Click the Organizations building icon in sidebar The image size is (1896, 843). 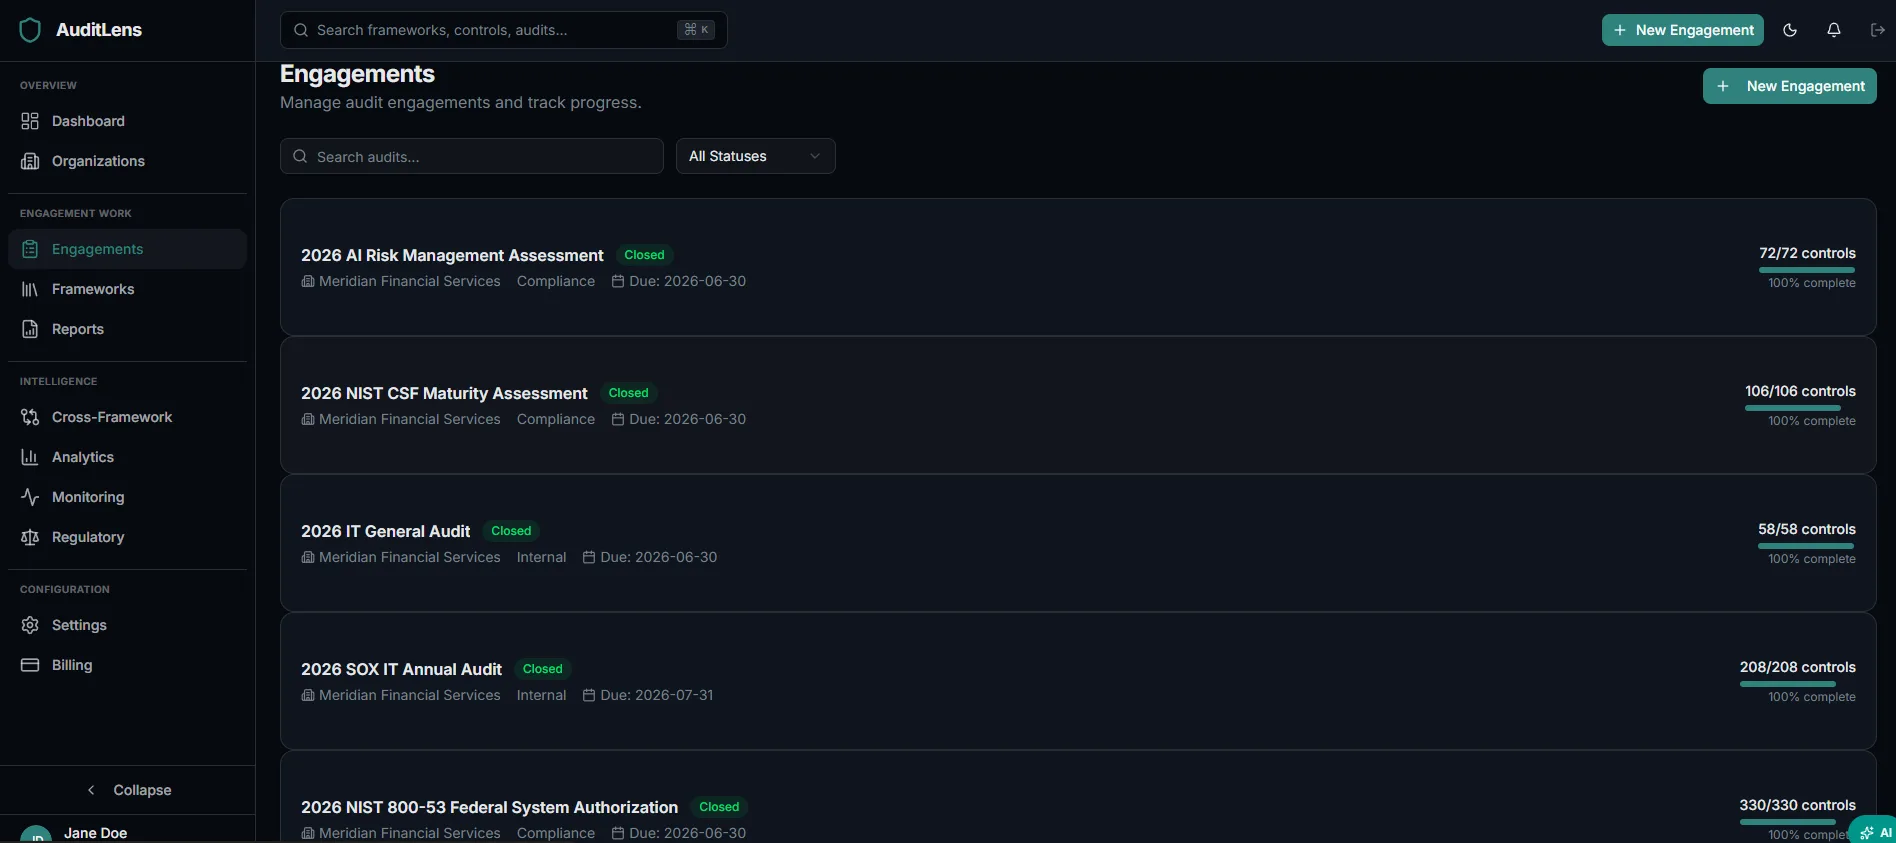pyautogui.click(x=30, y=161)
